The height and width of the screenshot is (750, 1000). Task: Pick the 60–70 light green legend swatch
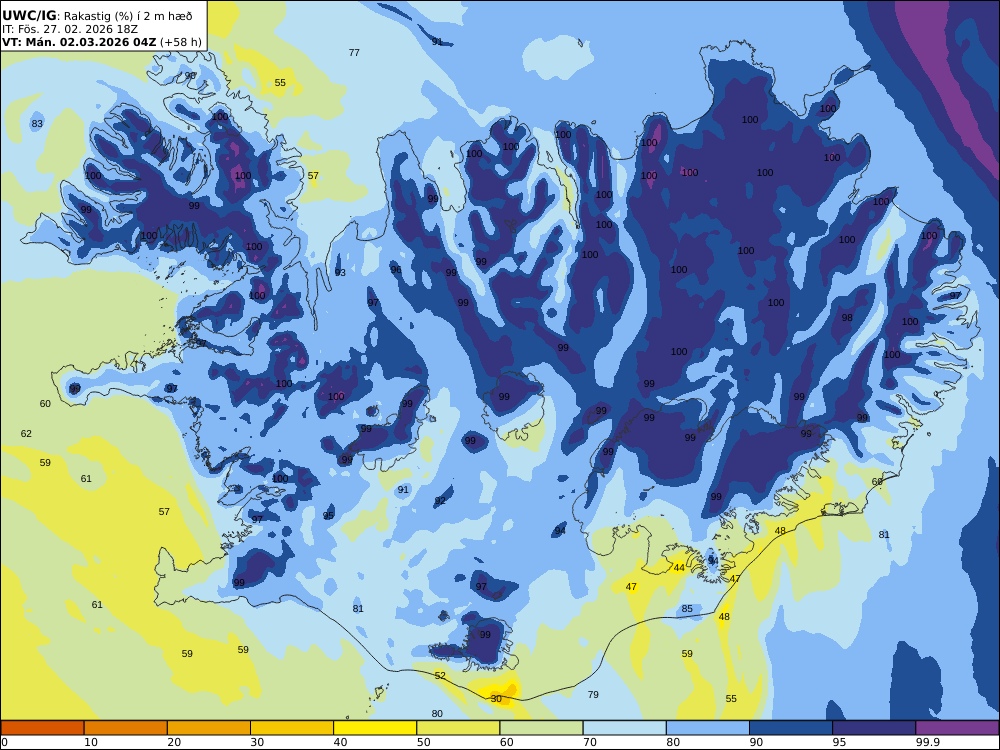[x=541, y=728]
